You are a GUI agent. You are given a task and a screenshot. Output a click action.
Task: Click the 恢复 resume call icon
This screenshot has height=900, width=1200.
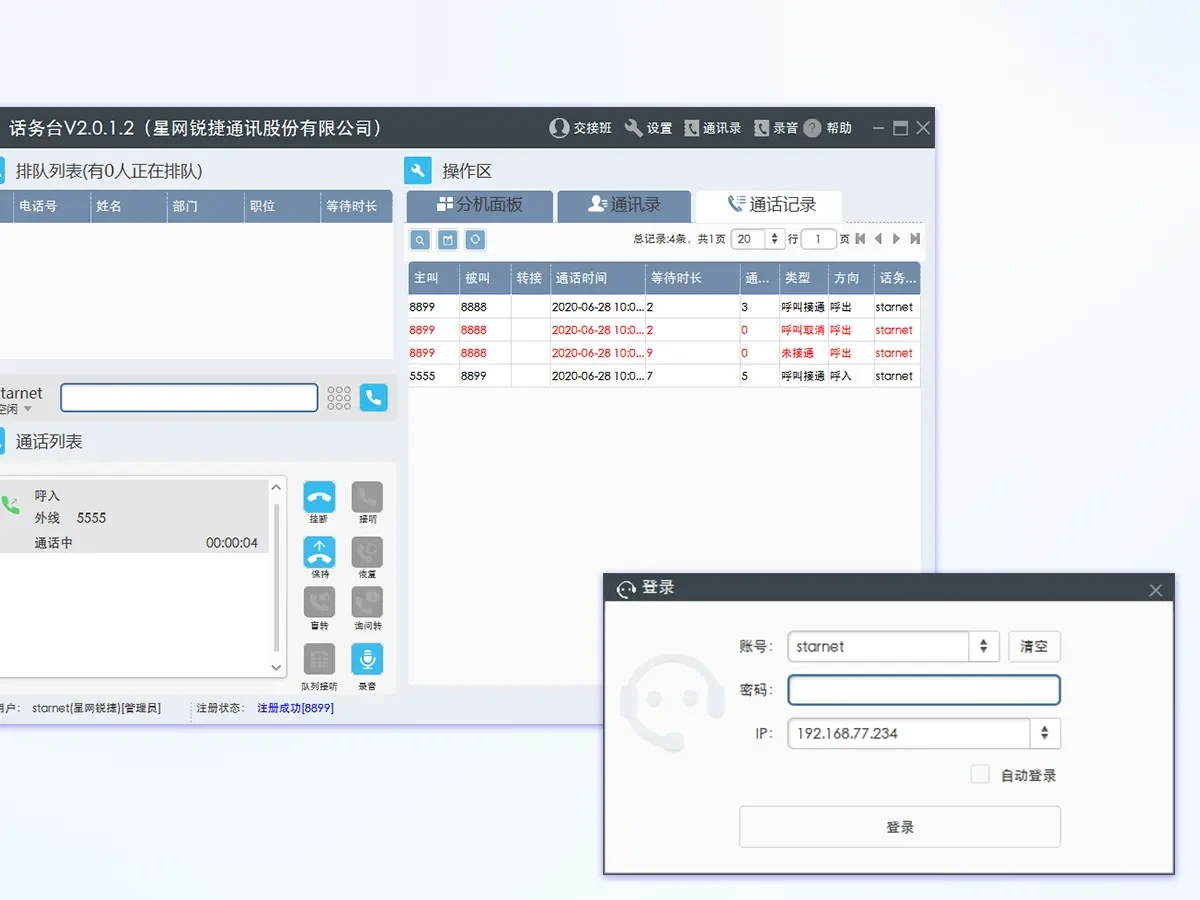point(367,552)
